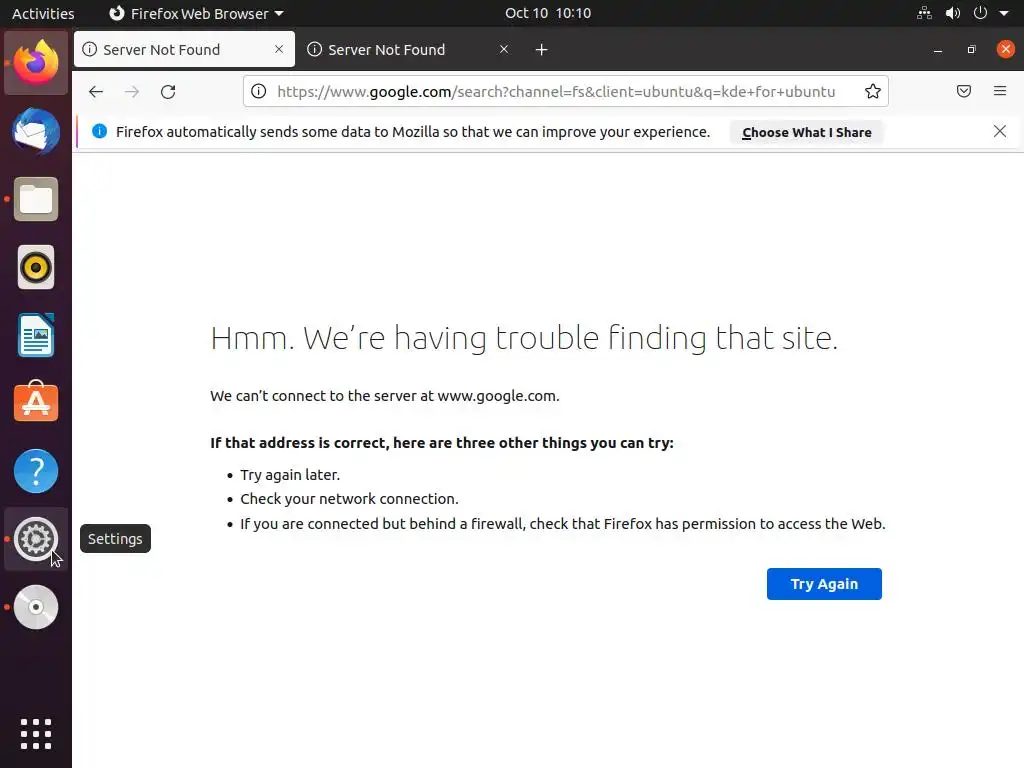Screen dimensions: 1024x768
Task: Close the second Server Not Found tab
Action: pyautogui.click(x=504, y=49)
